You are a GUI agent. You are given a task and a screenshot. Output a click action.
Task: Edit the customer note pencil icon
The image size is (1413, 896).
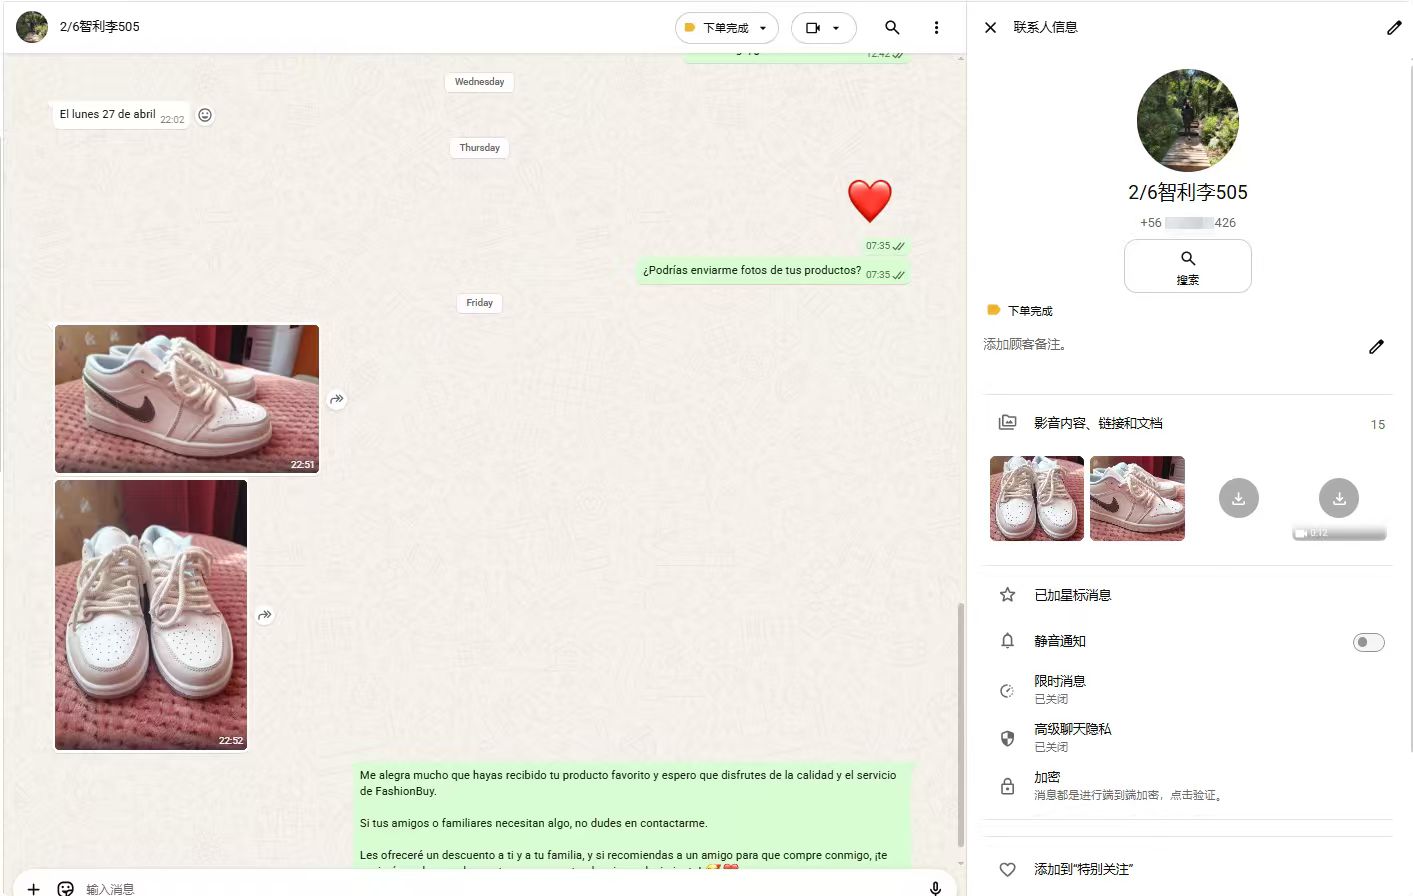pyautogui.click(x=1376, y=346)
